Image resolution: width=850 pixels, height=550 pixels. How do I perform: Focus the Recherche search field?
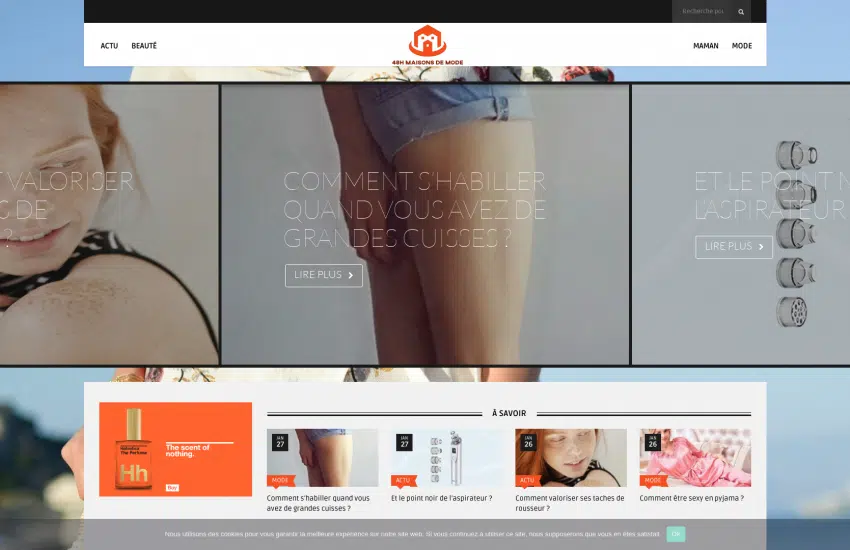[x=701, y=12]
